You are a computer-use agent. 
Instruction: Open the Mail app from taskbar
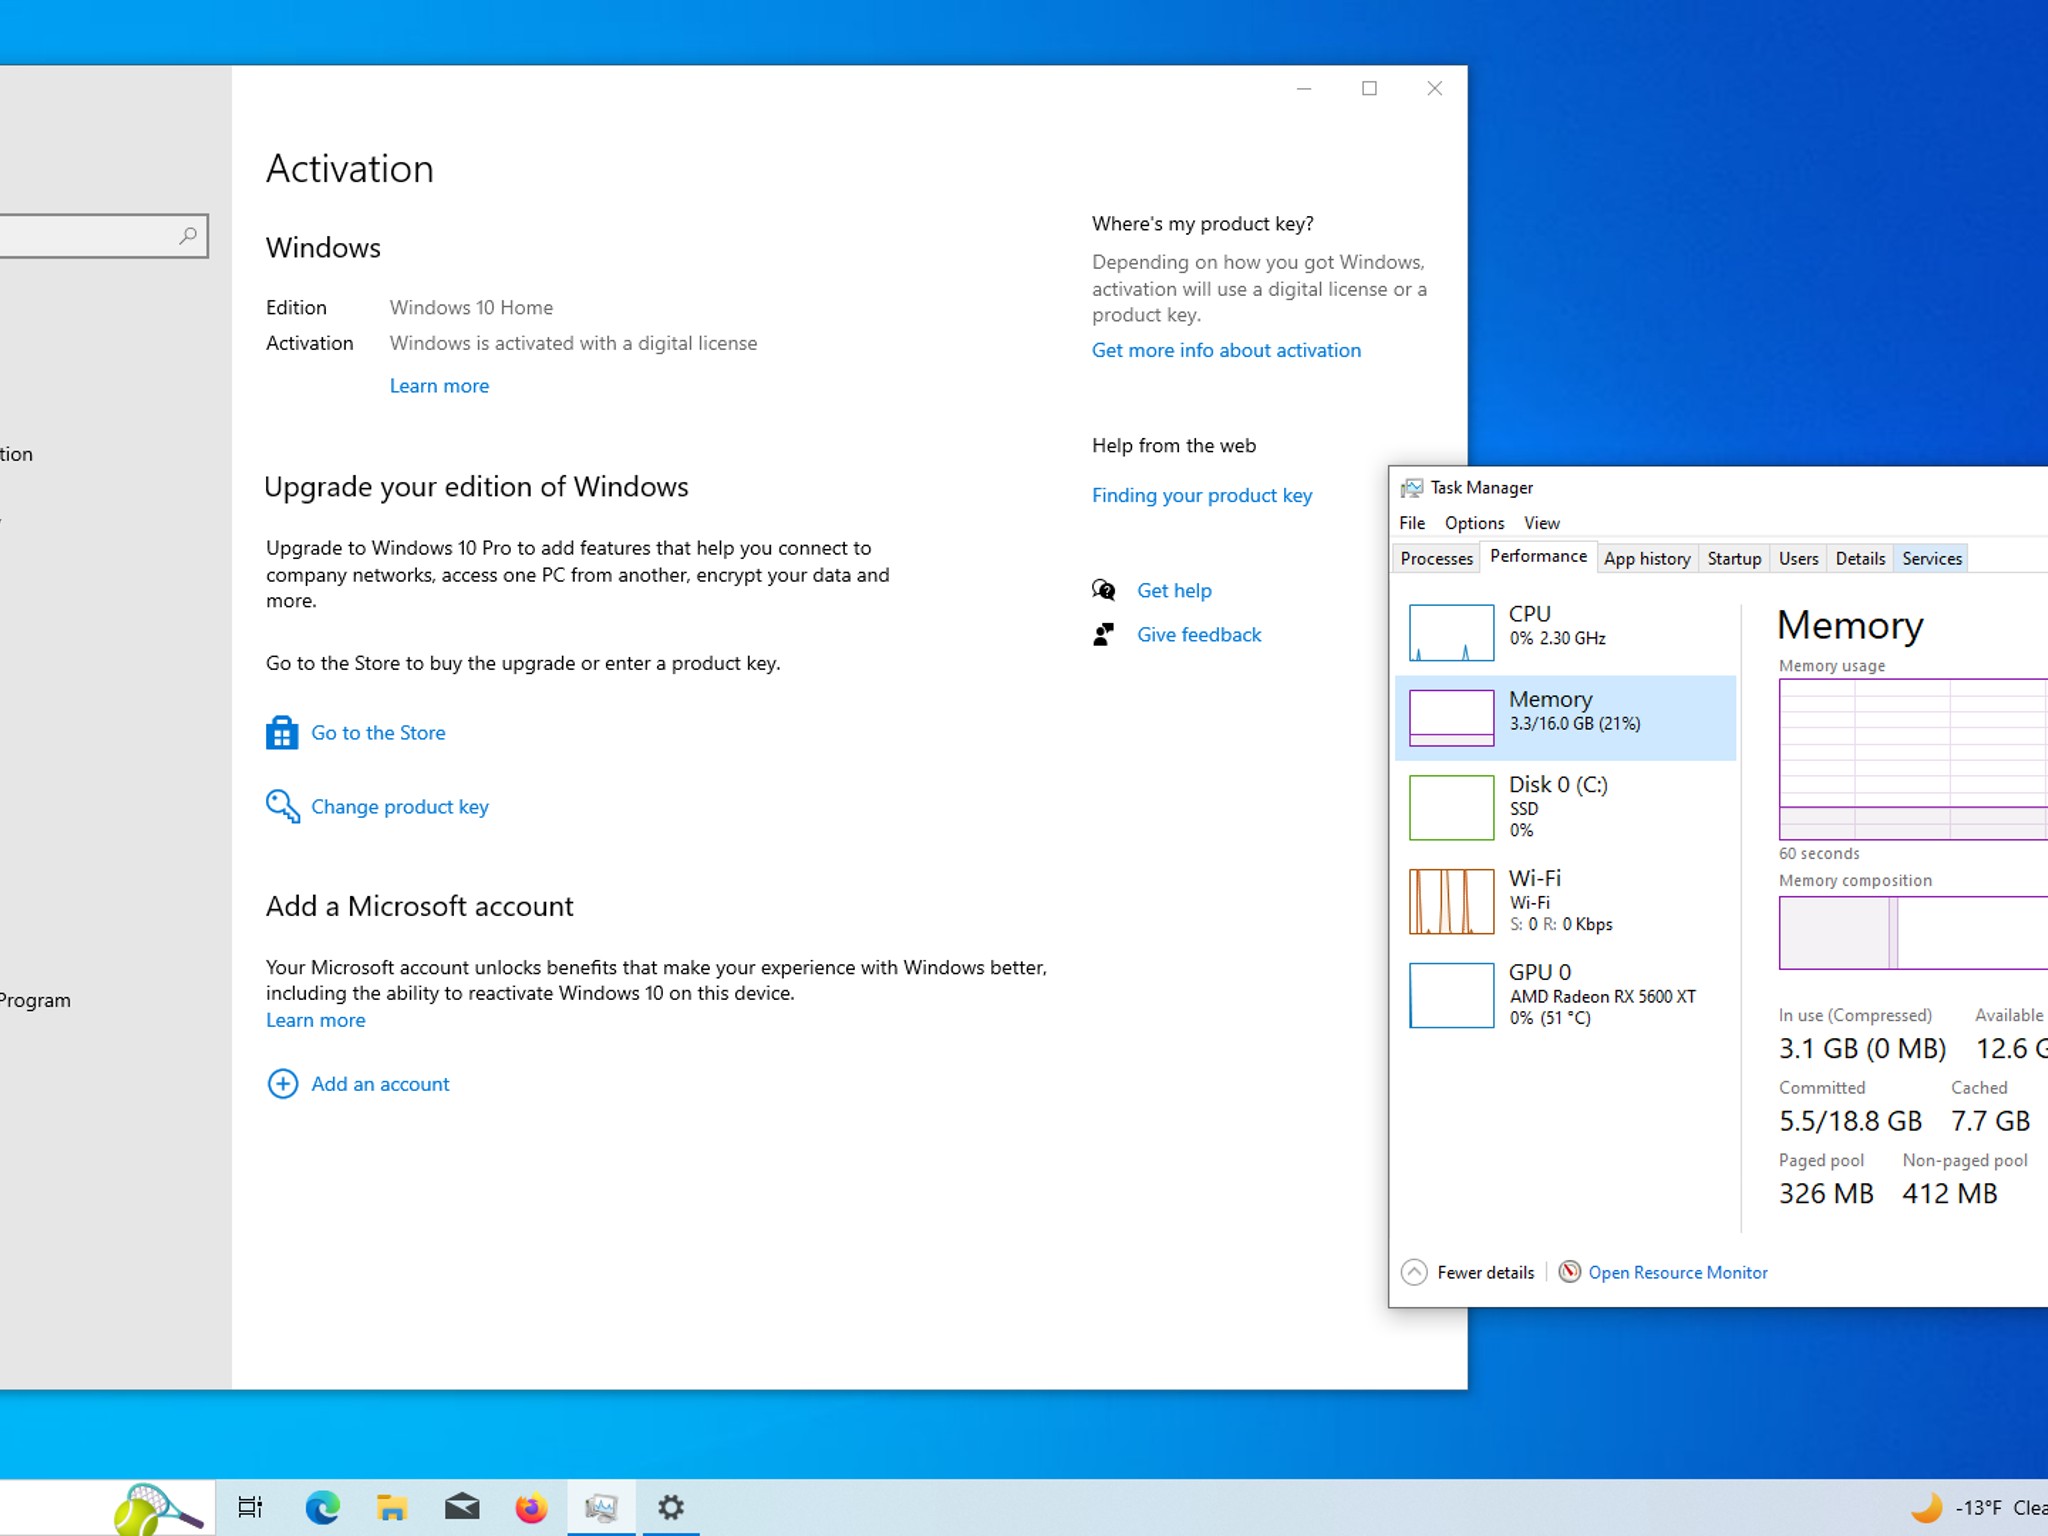[462, 1507]
